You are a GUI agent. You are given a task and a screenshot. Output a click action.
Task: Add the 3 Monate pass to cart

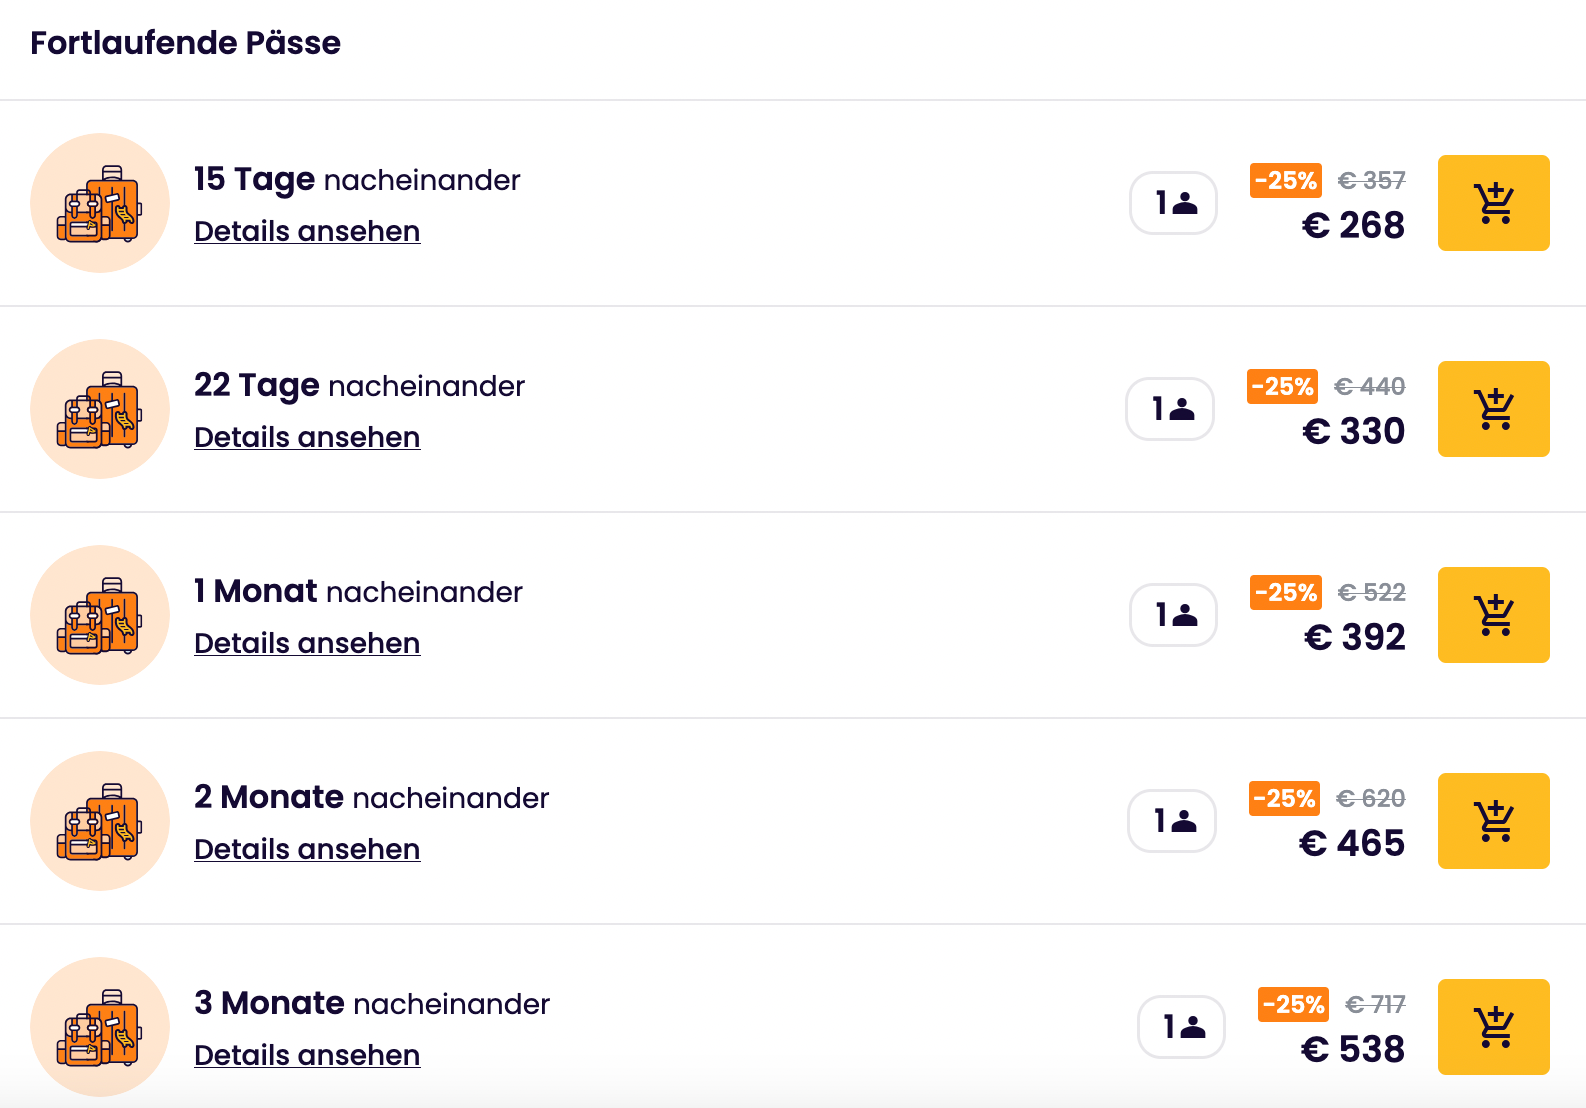(x=1493, y=1027)
